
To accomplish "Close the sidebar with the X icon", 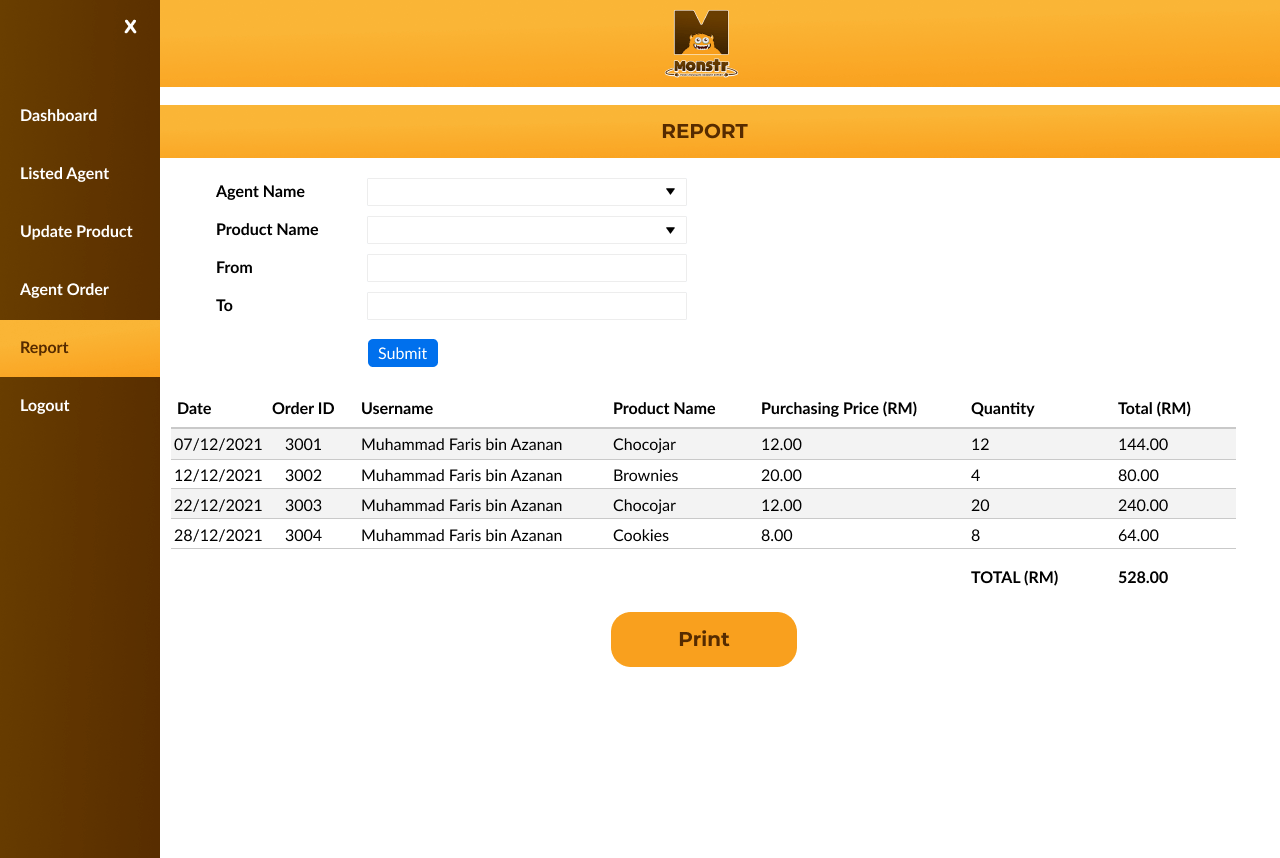I will 130,27.
